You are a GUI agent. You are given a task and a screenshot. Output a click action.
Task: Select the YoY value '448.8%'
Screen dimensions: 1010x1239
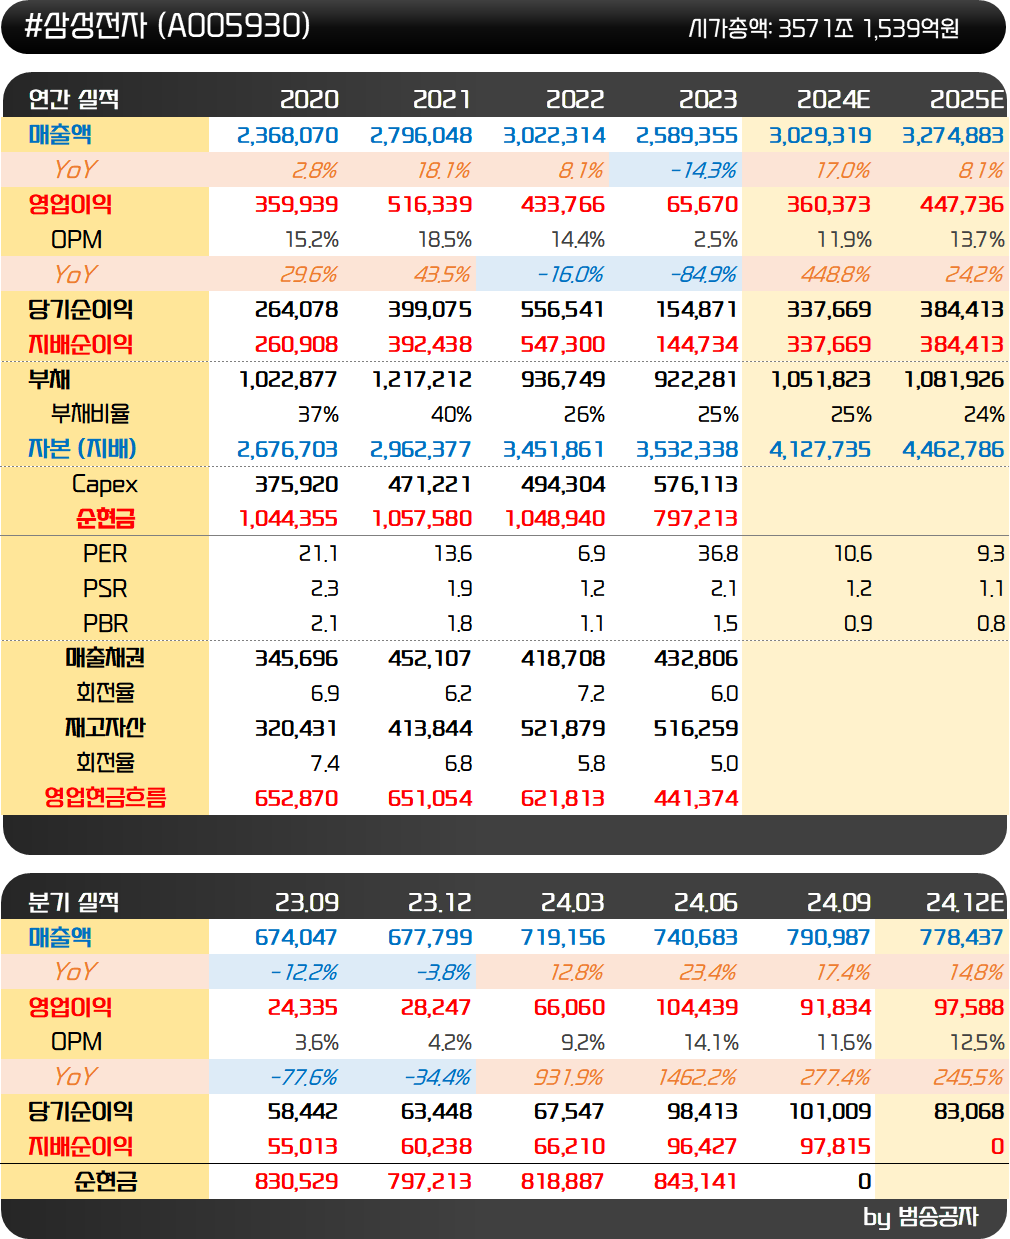pos(835,275)
